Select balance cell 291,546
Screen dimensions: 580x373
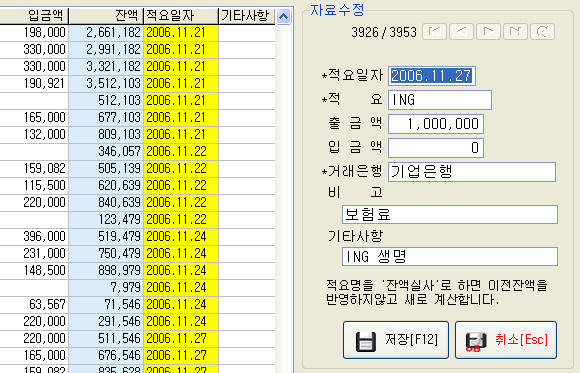click(106, 322)
